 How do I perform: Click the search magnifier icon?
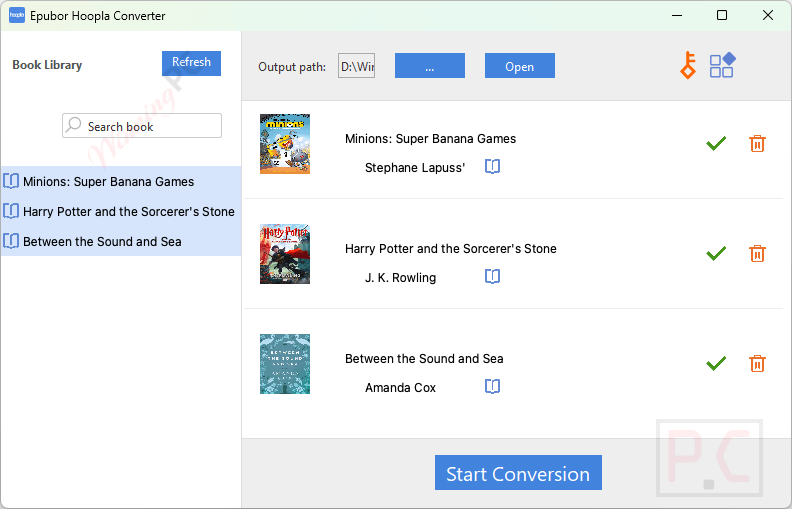point(74,124)
